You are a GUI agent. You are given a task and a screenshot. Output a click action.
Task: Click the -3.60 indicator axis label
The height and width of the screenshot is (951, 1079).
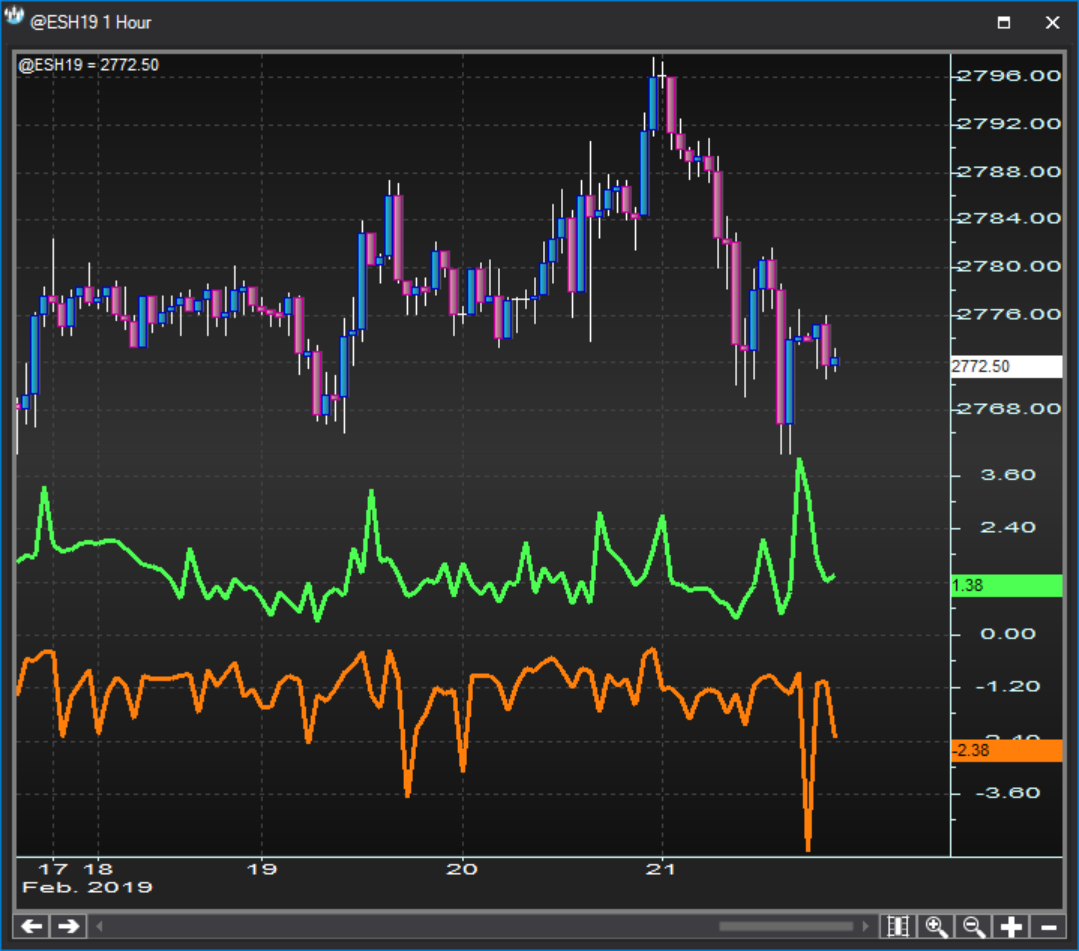point(1008,793)
